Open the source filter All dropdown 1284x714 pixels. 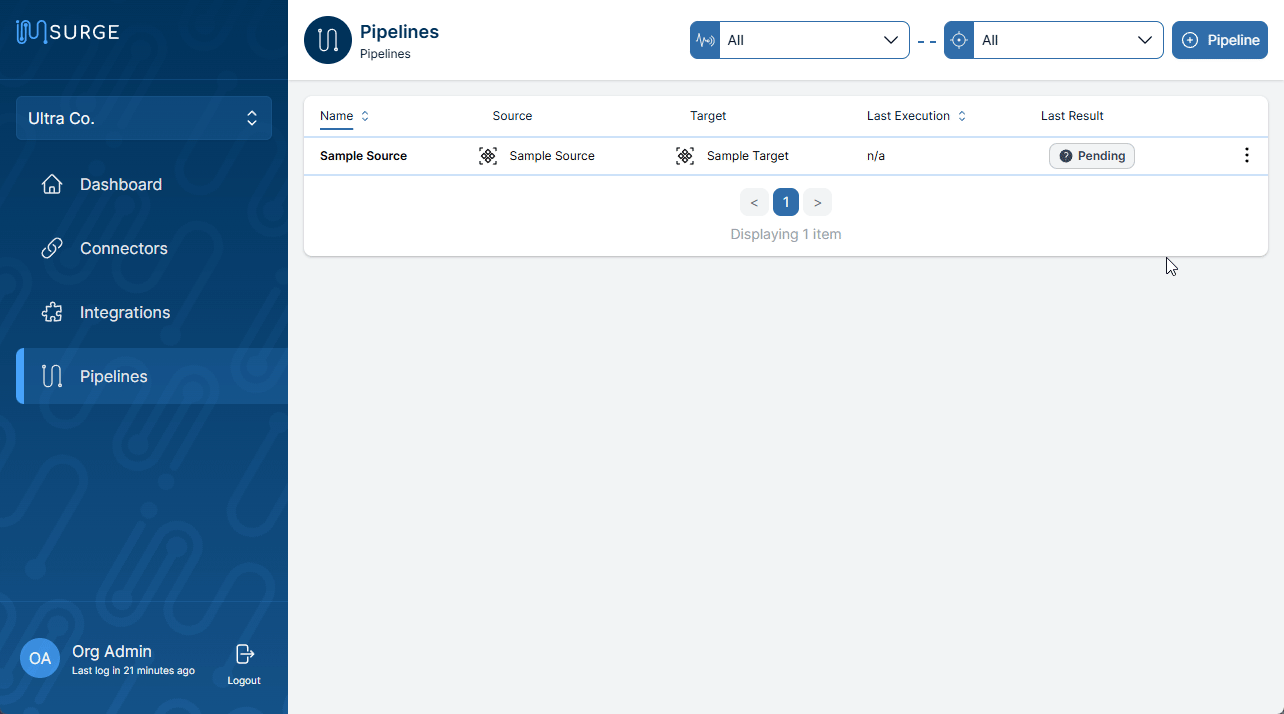814,40
